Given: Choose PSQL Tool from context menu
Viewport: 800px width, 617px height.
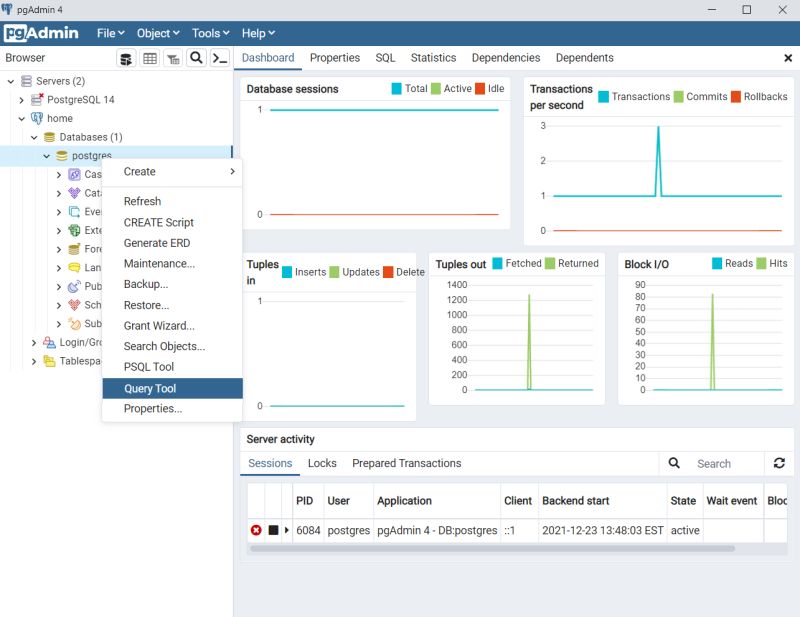Looking at the screenshot, I should point(172,367).
